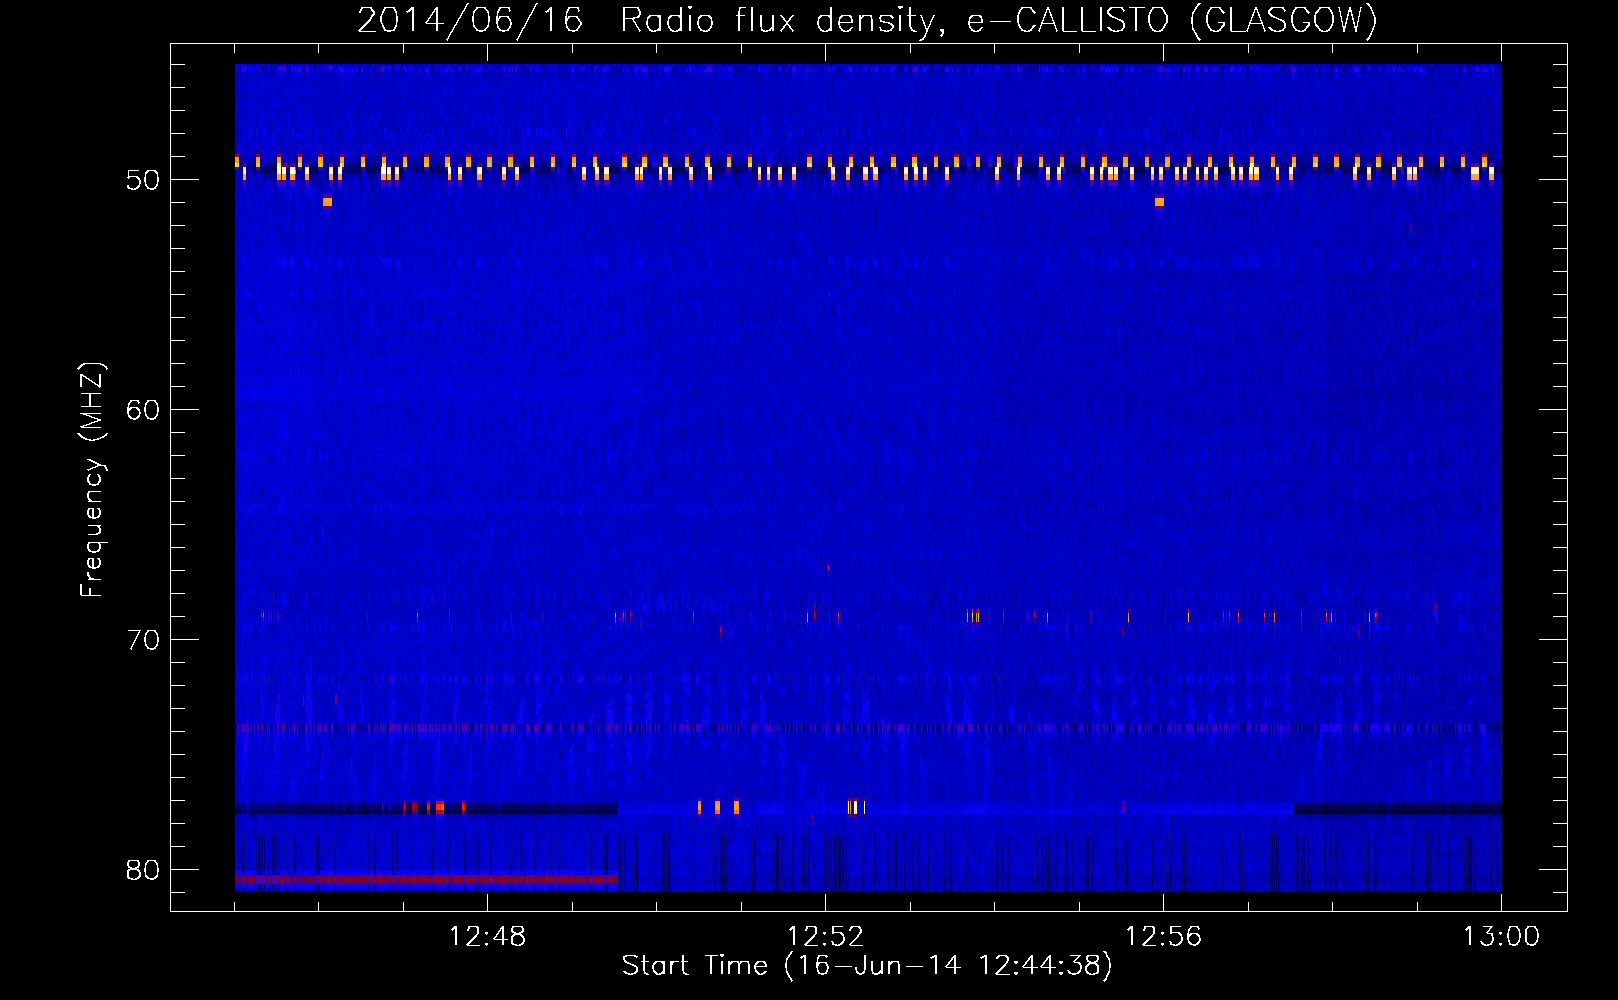Click the plot title text at top
Screen dimensions: 1618x1000
tap(867, 21)
